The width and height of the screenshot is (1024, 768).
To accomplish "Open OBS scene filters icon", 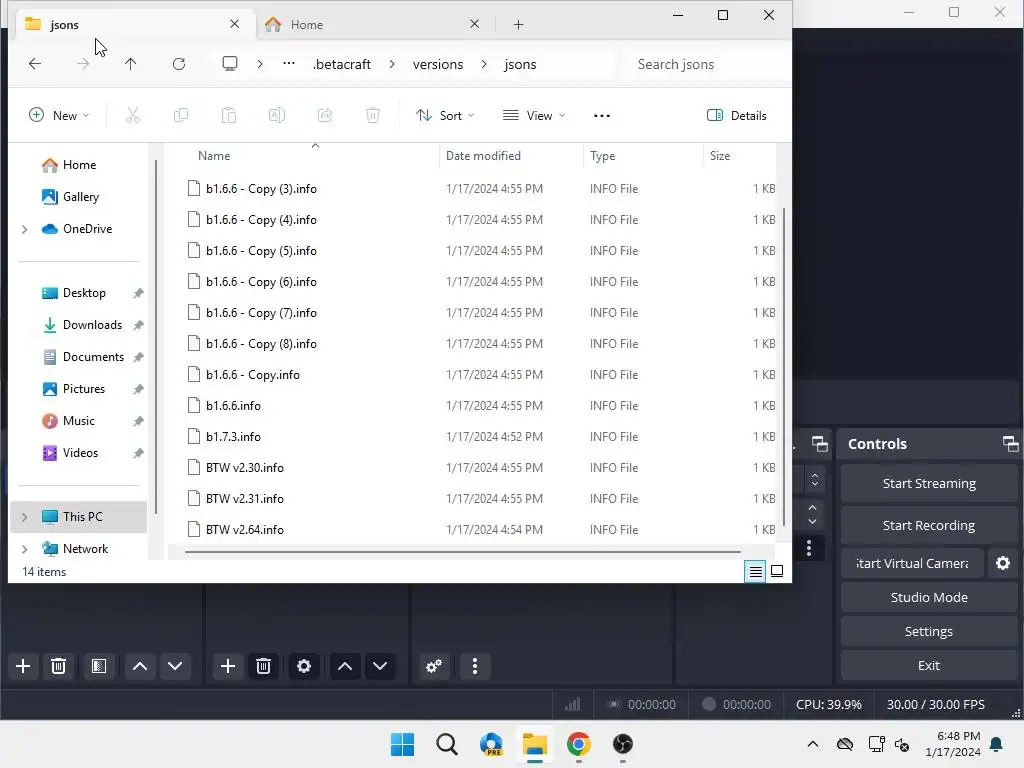I will coord(99,666).
